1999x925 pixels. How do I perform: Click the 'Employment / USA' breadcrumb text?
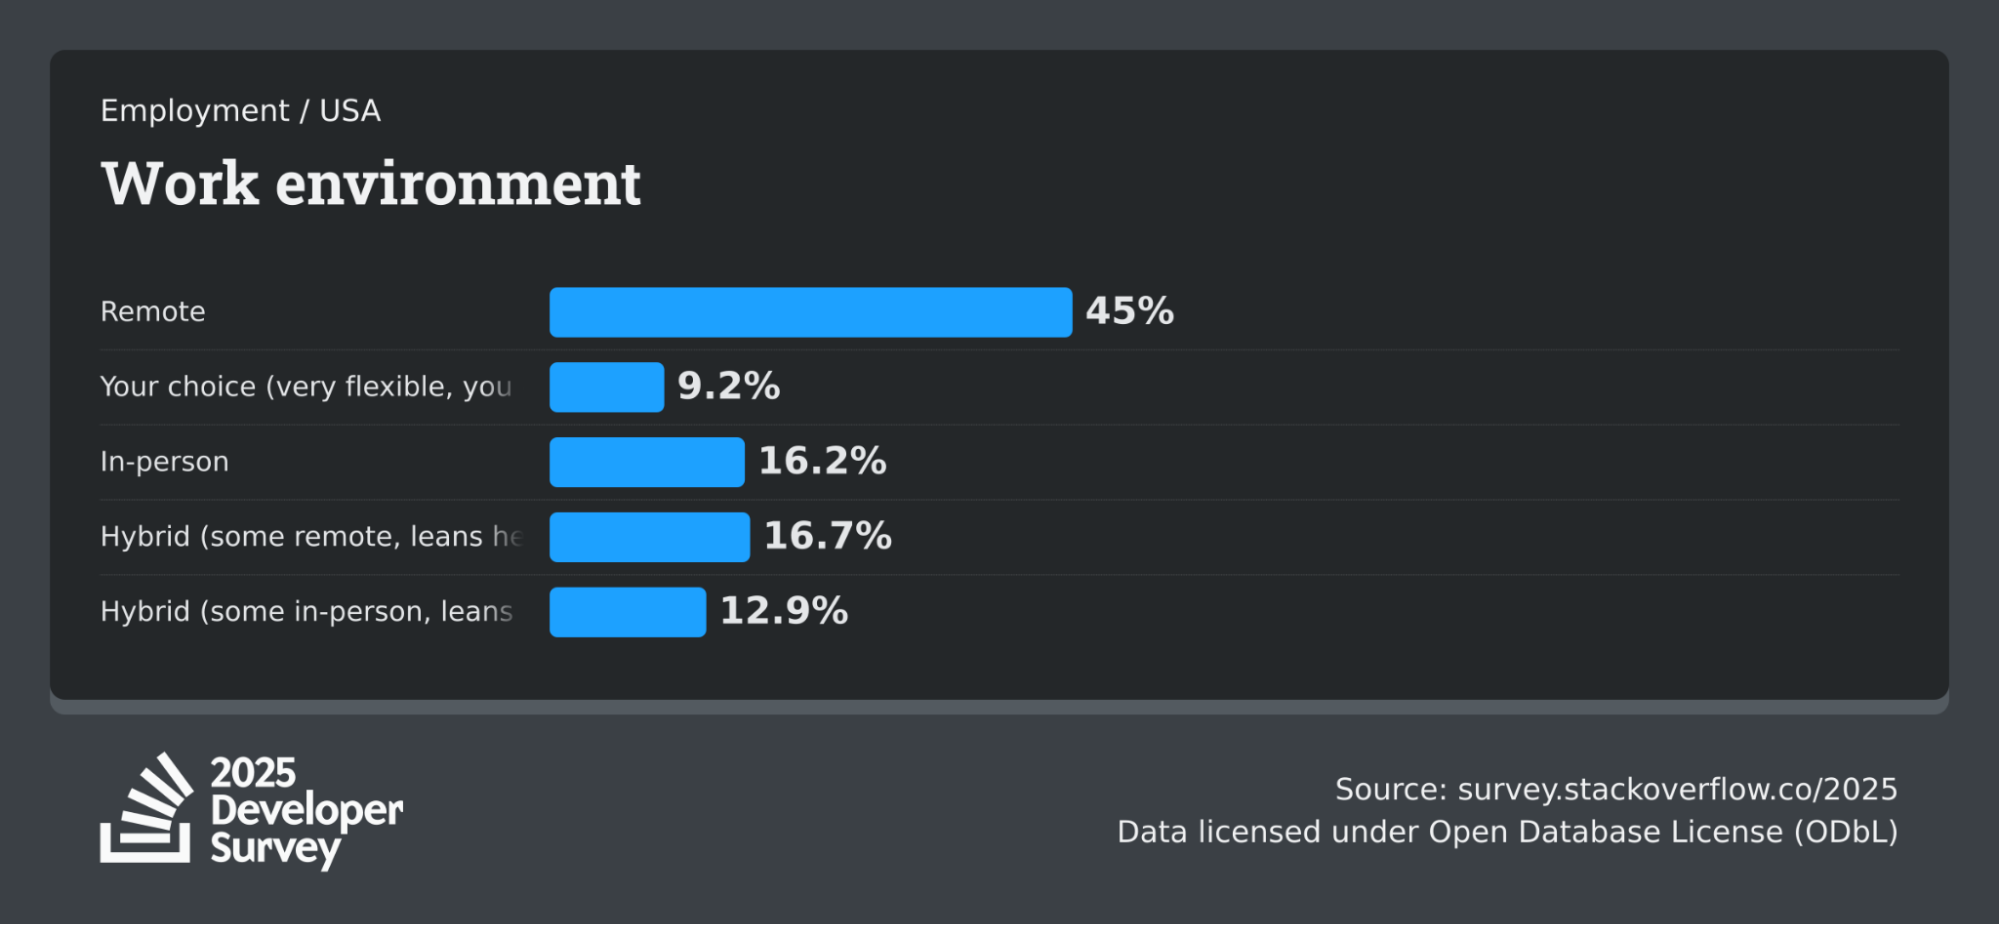pos(240,110)
